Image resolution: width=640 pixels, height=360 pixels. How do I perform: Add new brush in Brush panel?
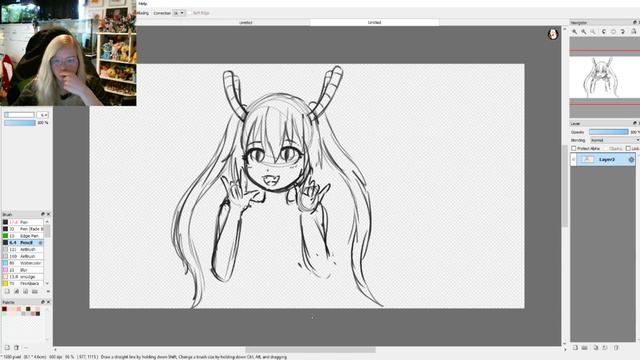pos(7,291)
